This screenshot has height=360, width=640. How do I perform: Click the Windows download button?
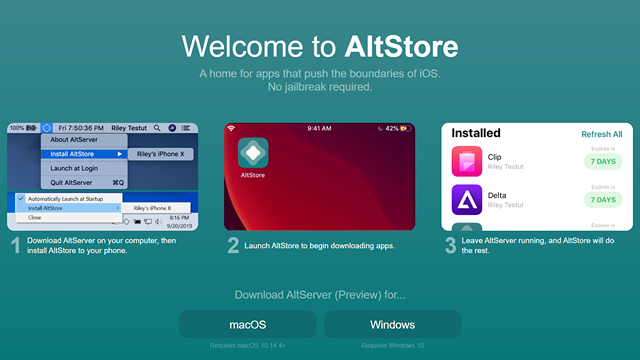point(392,324)
